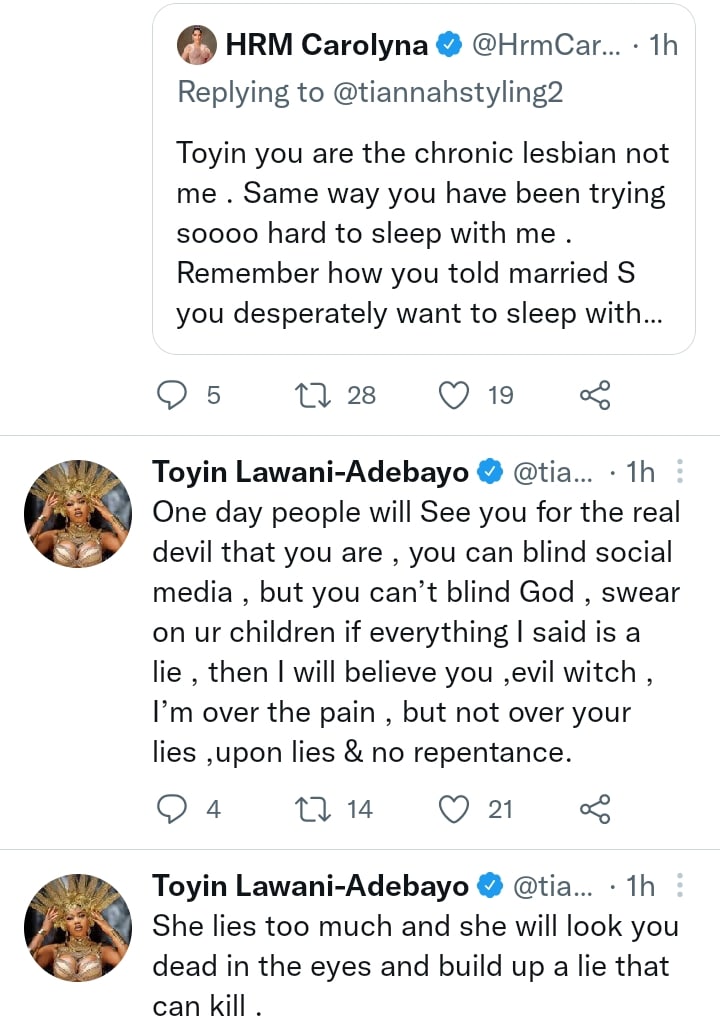Image resolution: width=720 pixels, height=1034 pixels.
Task: Open Toyin's avatar on "One day people" tweet
Action: click(x=77, y=514)
